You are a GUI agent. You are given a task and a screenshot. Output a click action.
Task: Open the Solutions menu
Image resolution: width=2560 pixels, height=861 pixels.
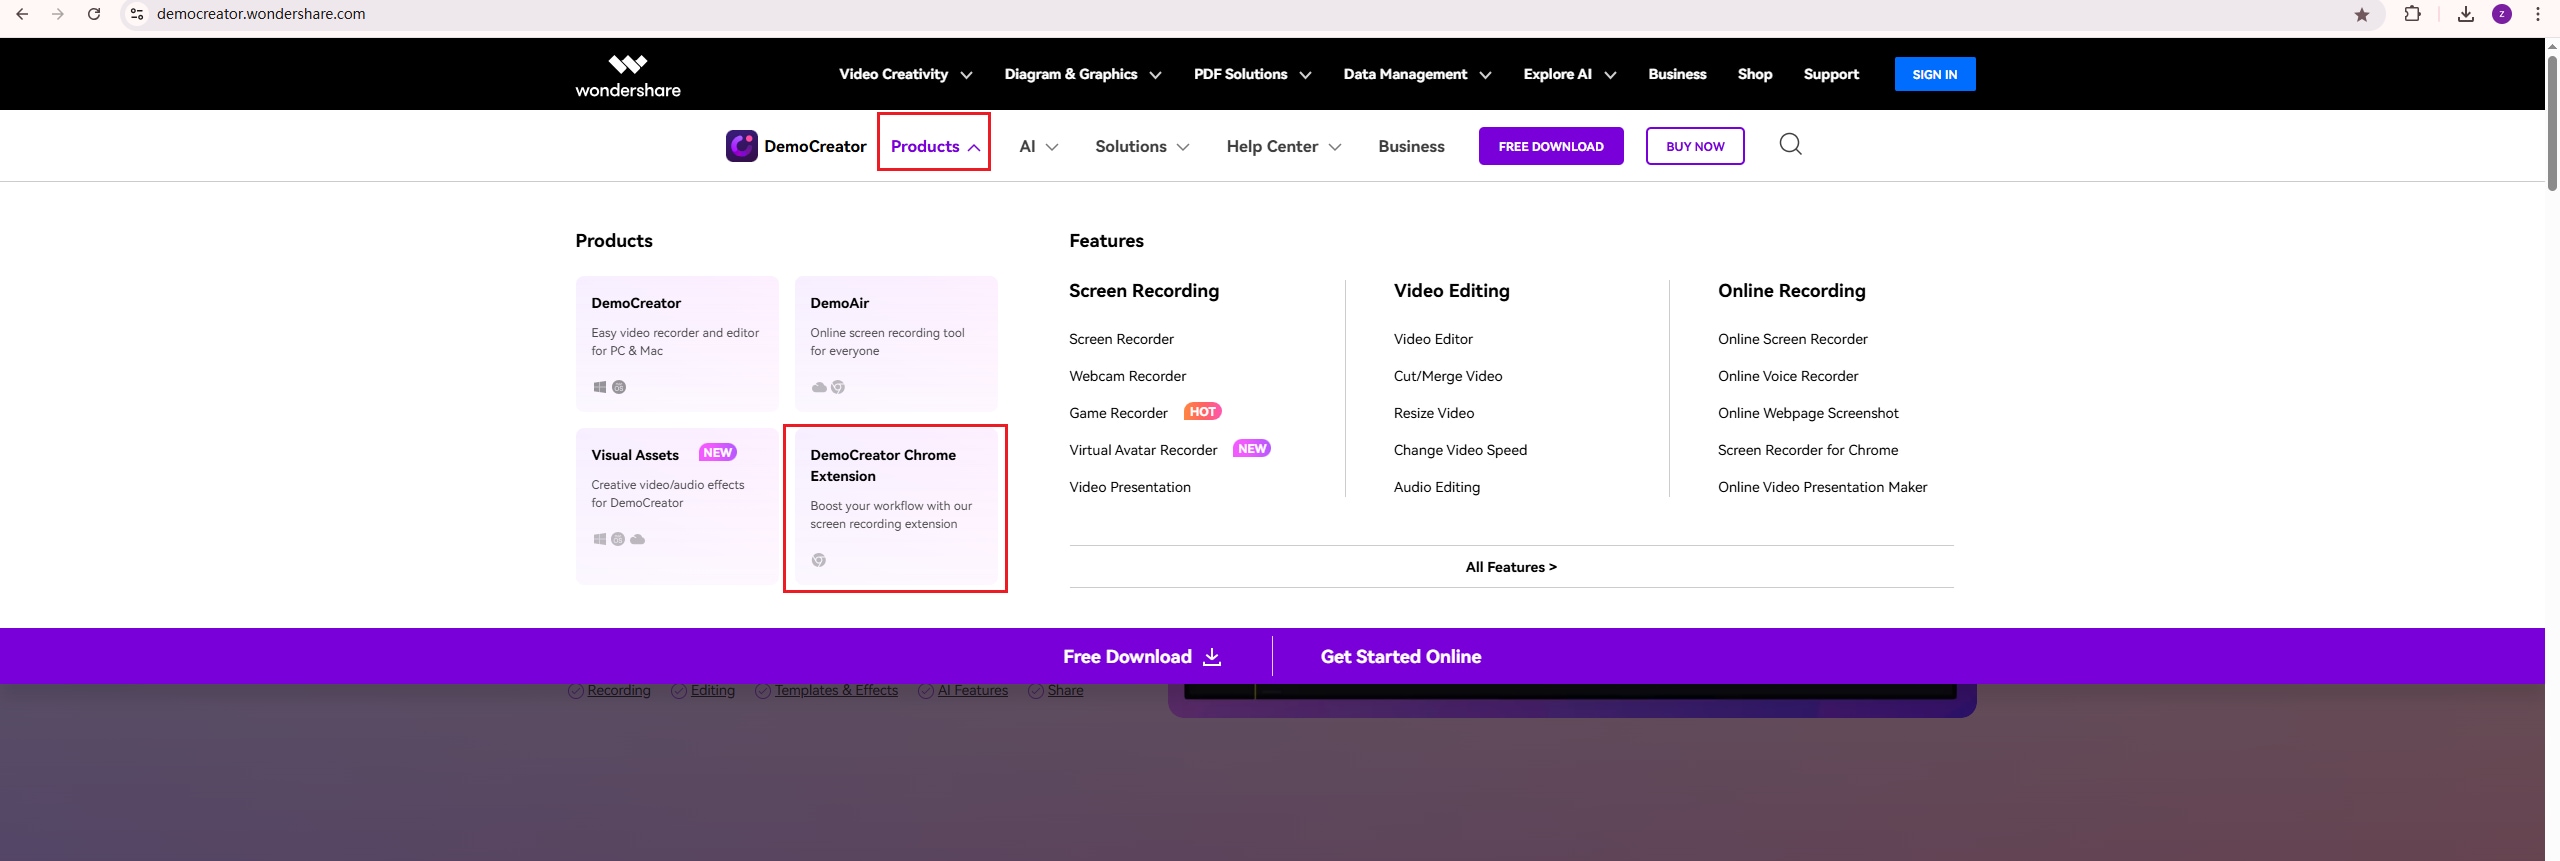1142,146
